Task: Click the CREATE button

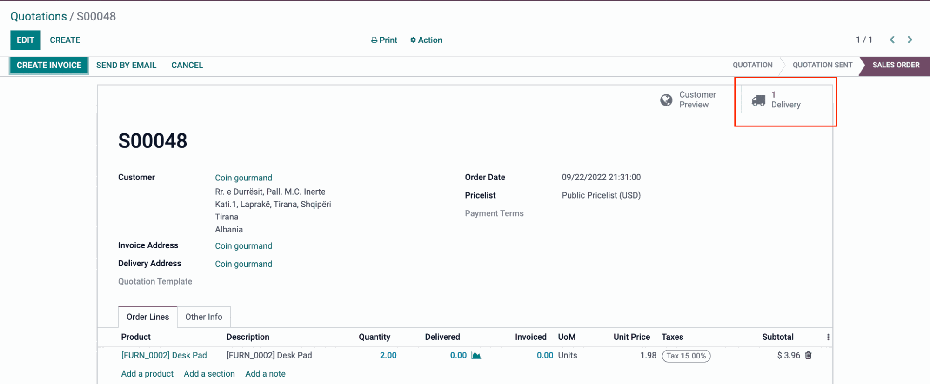Action: (x=65, y=40)
